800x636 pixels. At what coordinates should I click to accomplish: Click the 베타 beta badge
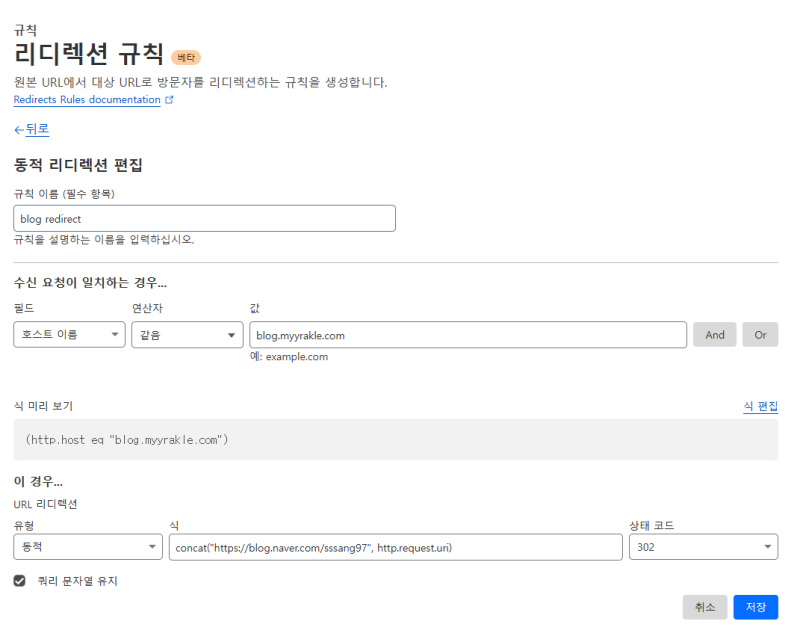[x=186, y=57]
